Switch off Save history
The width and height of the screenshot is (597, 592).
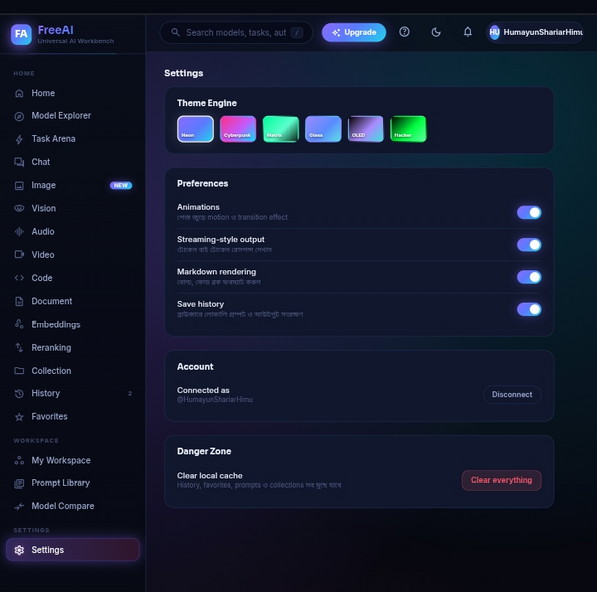[x=529, y=310]
